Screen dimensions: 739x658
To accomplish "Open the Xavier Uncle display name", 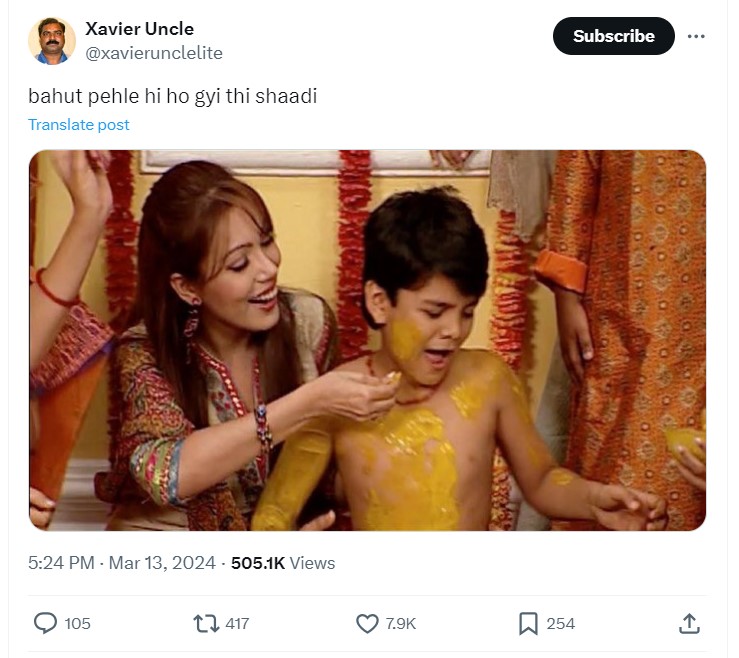I will click(140, 29).
